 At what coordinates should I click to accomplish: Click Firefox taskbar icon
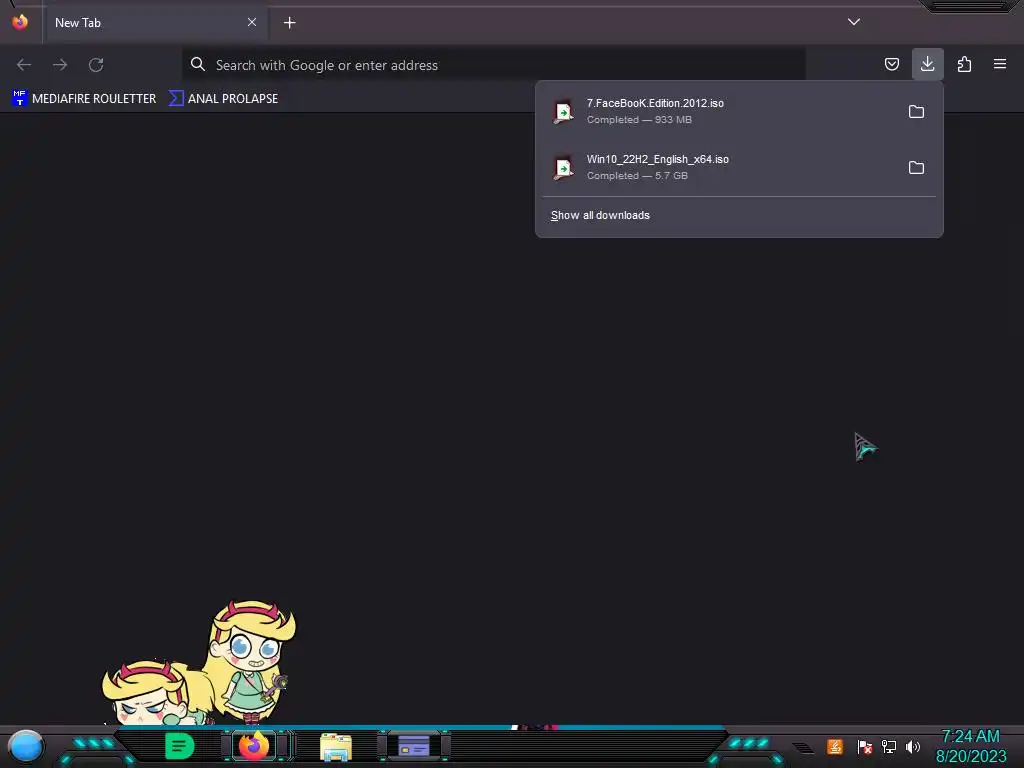click(x=254, y=746)
